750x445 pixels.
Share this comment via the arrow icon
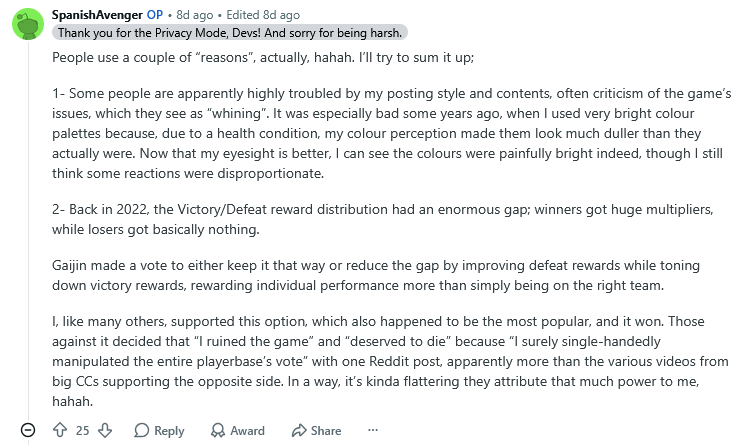point(316,431)
